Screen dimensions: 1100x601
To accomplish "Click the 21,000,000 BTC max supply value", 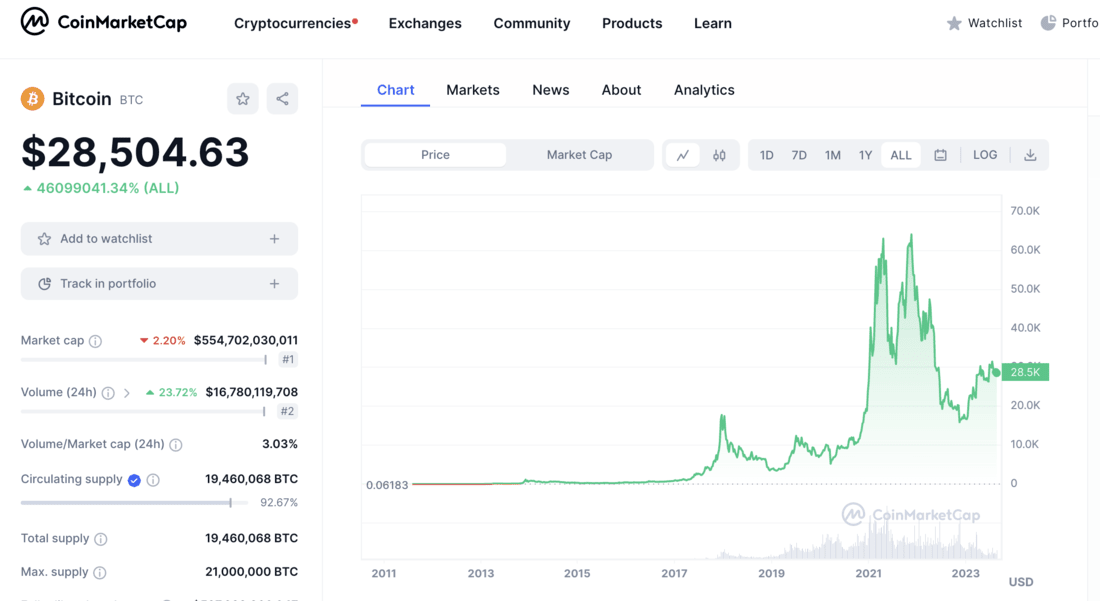I will click(251, 572).
